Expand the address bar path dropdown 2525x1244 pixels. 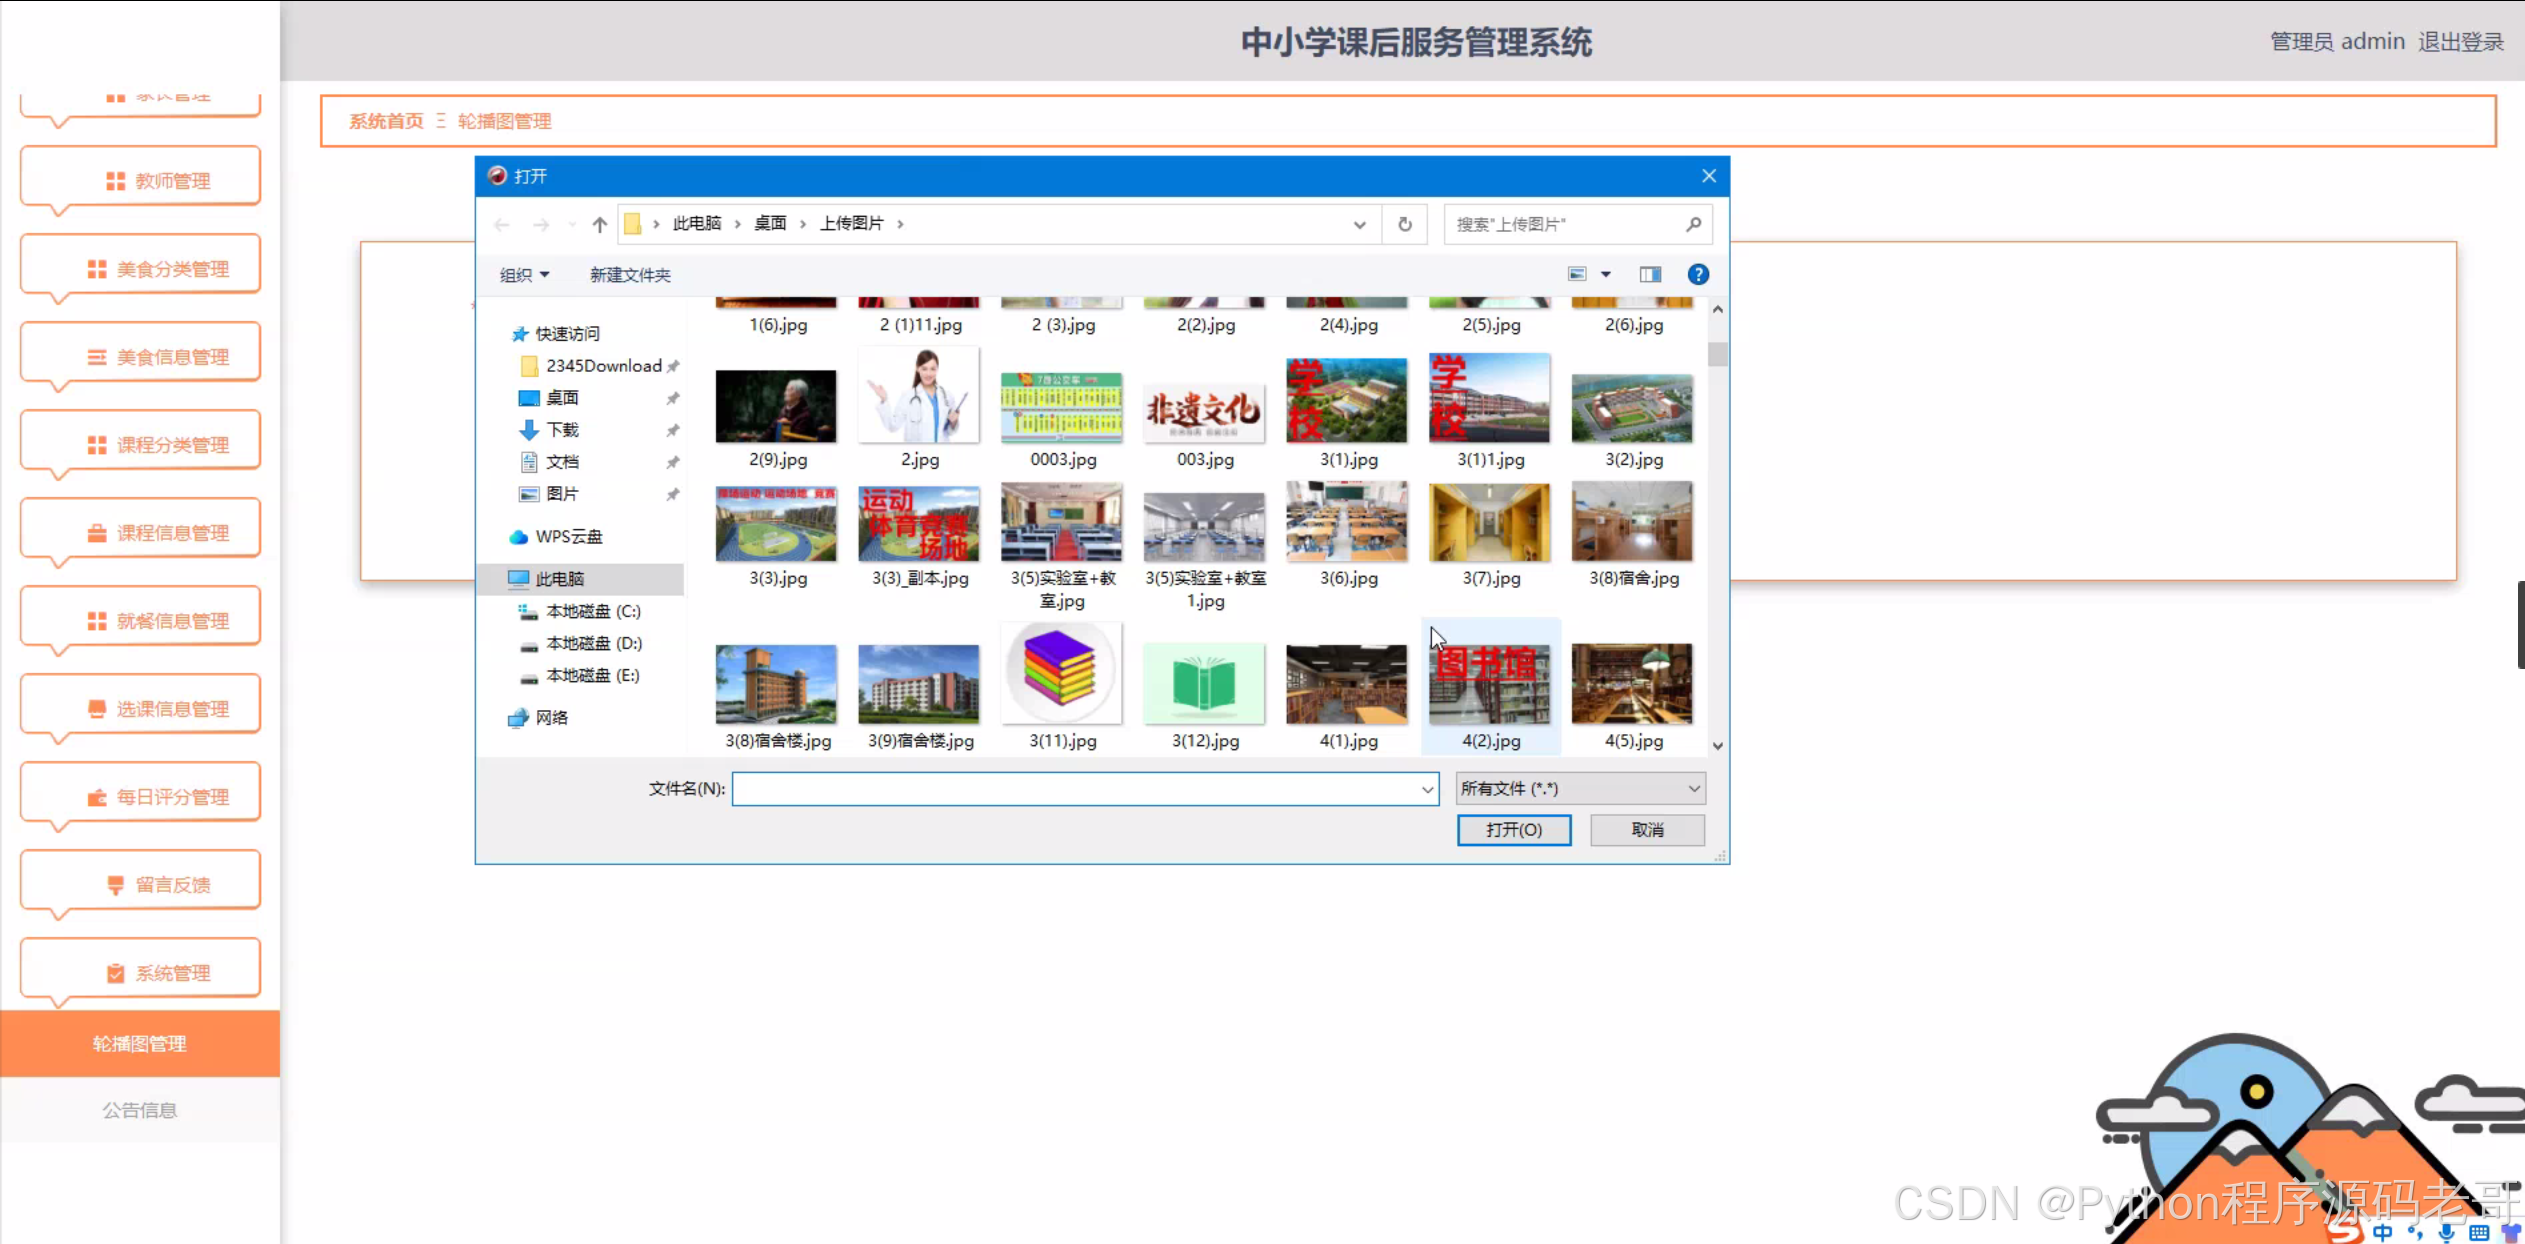[1359, 224]
